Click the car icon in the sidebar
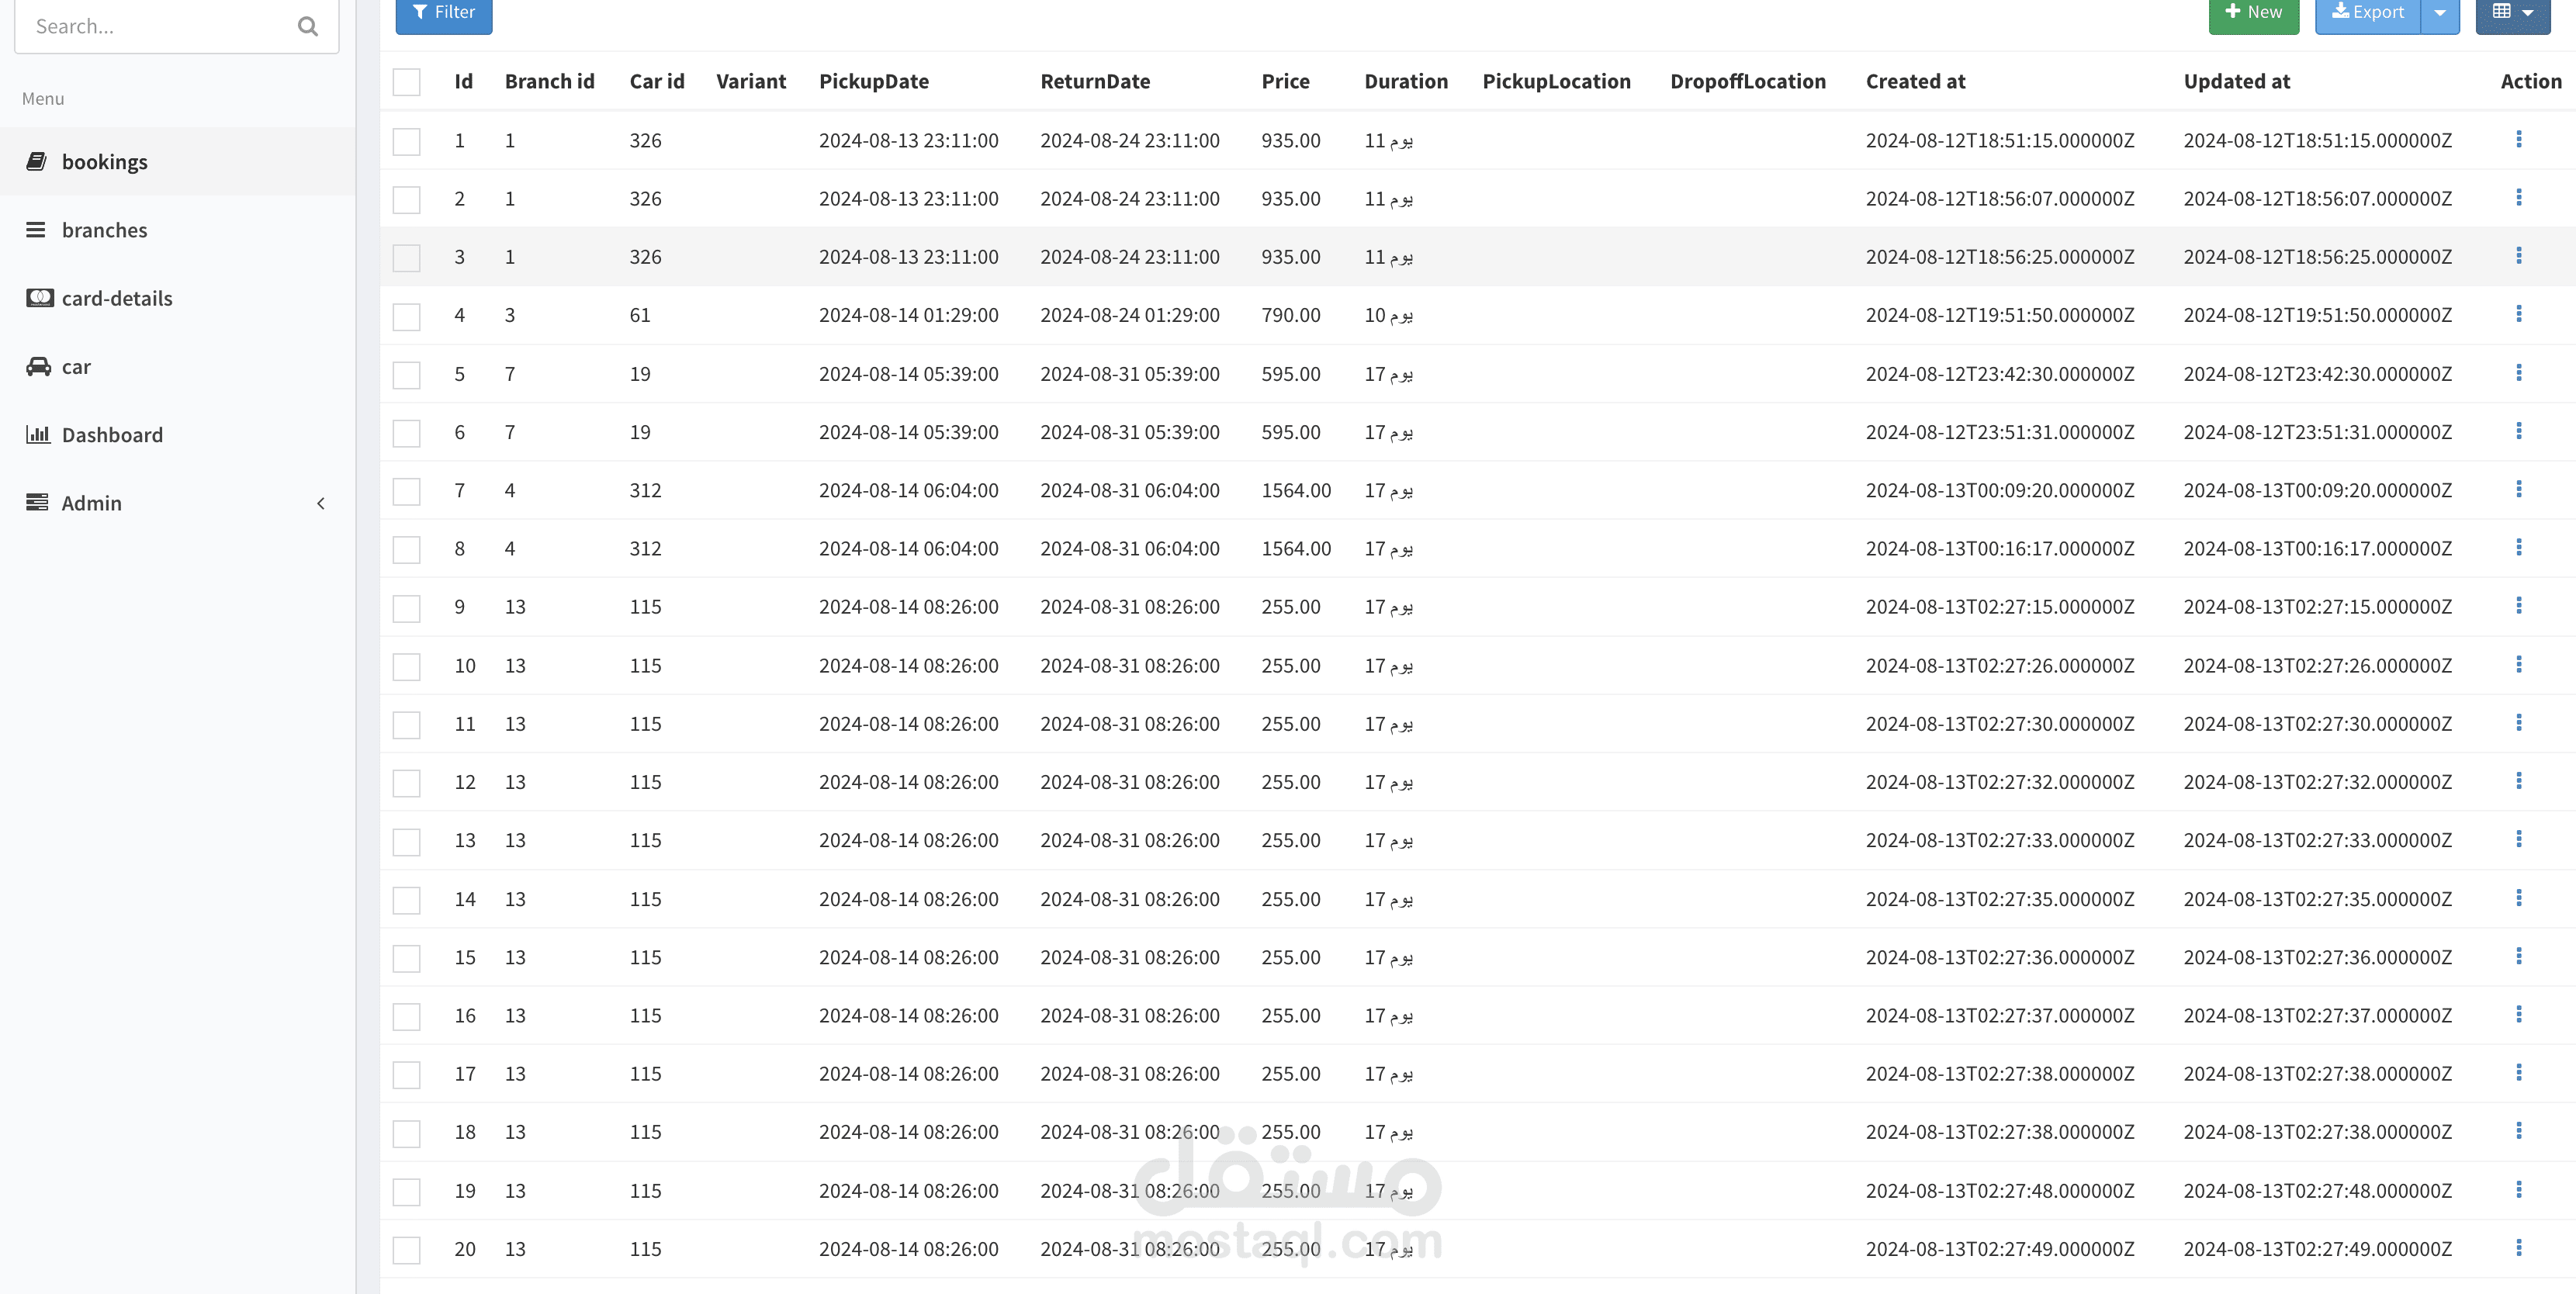The image size is (2576, 1294). 38,366
